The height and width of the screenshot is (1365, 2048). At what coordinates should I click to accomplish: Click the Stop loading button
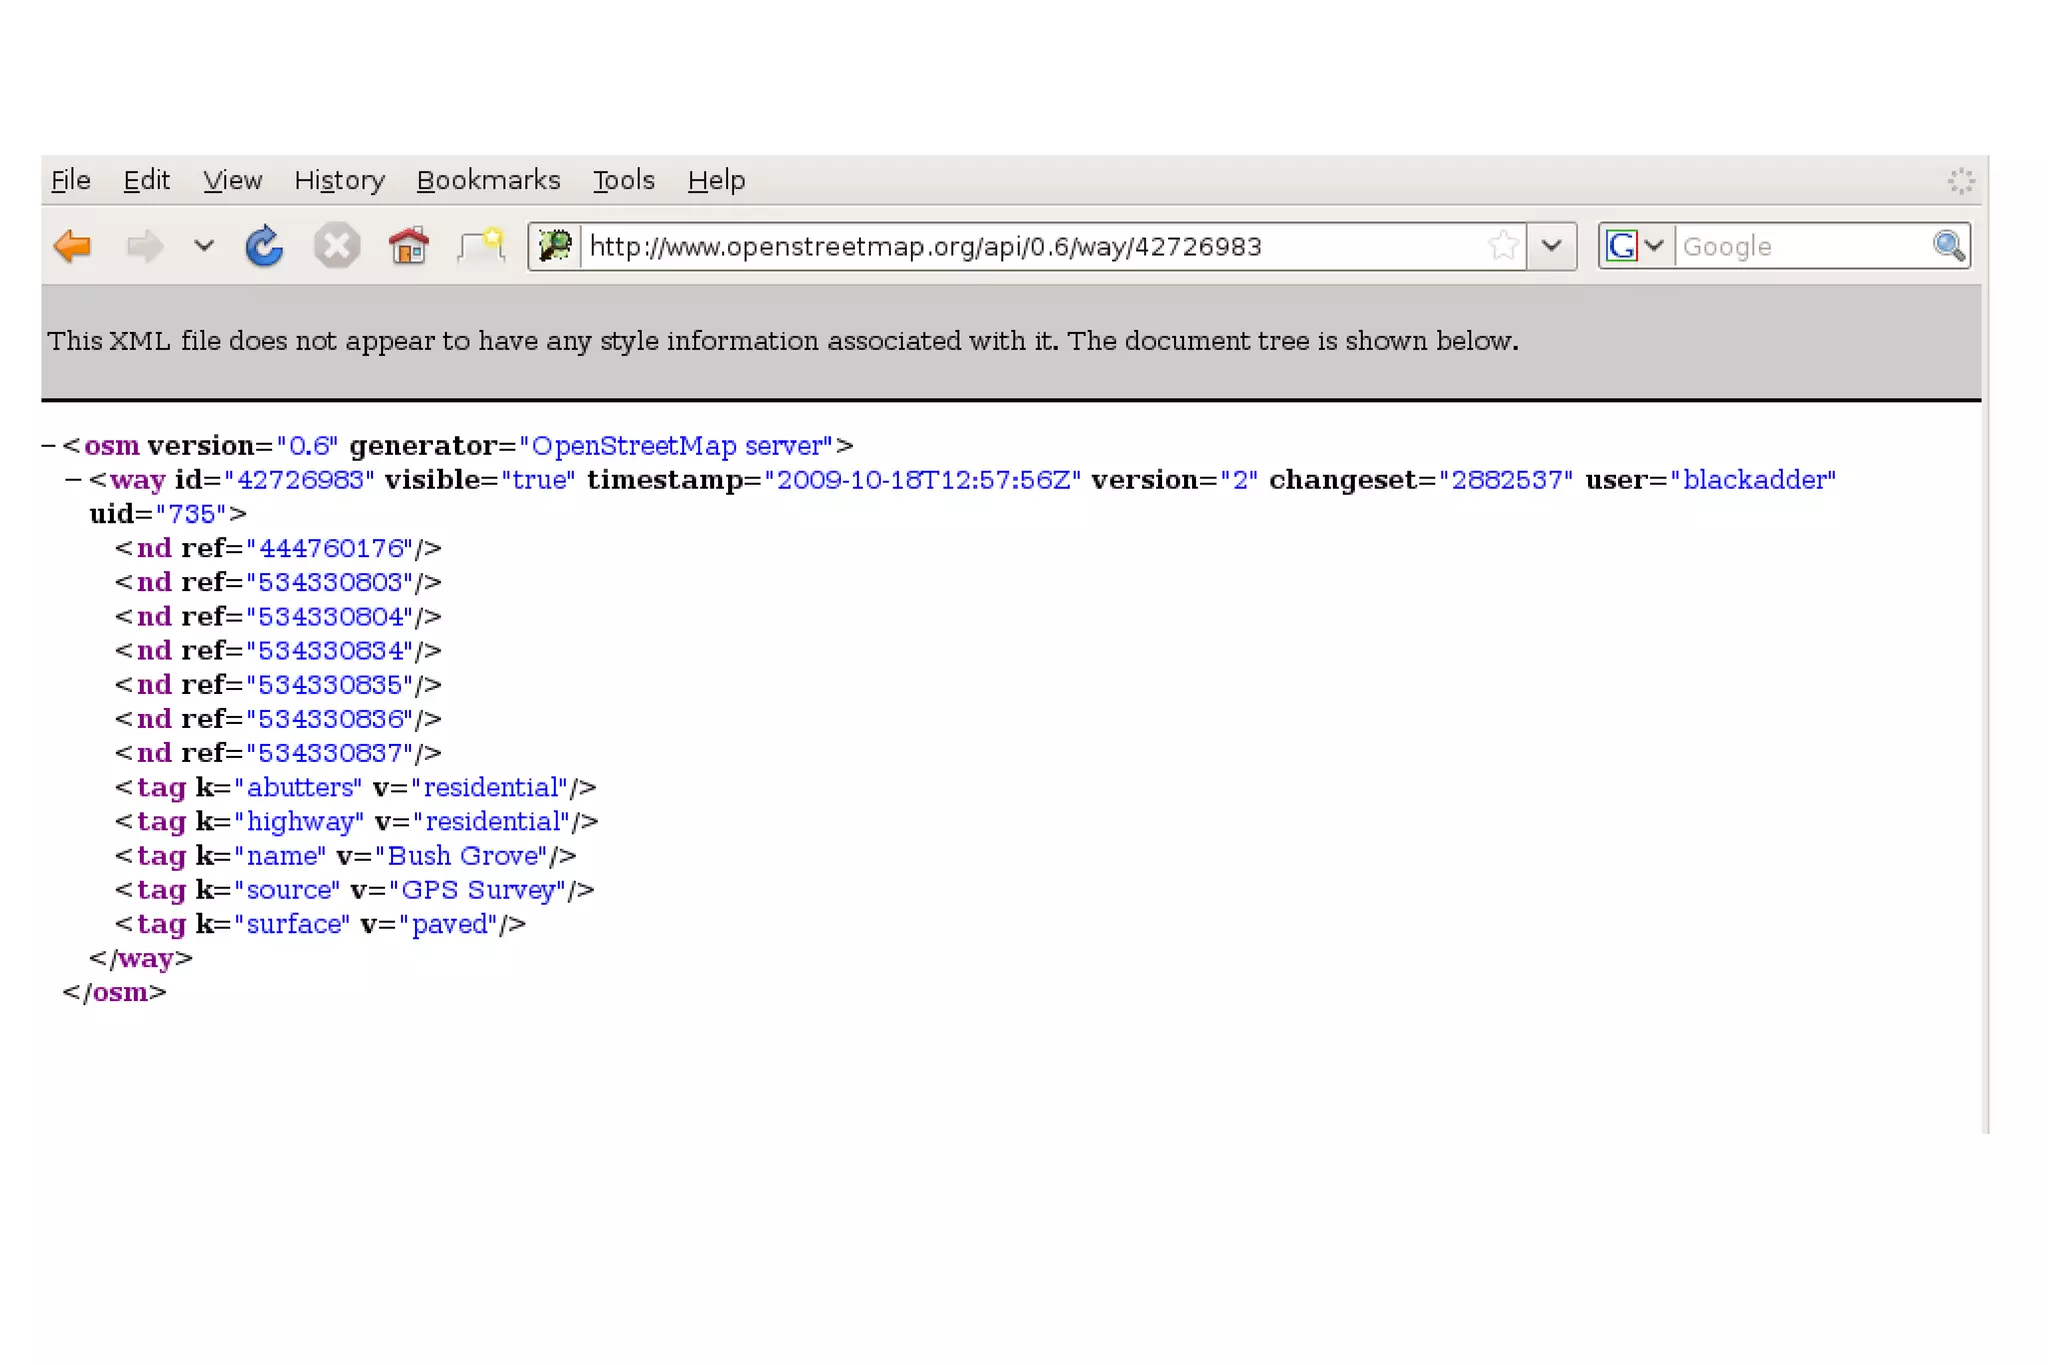point(337,246)
